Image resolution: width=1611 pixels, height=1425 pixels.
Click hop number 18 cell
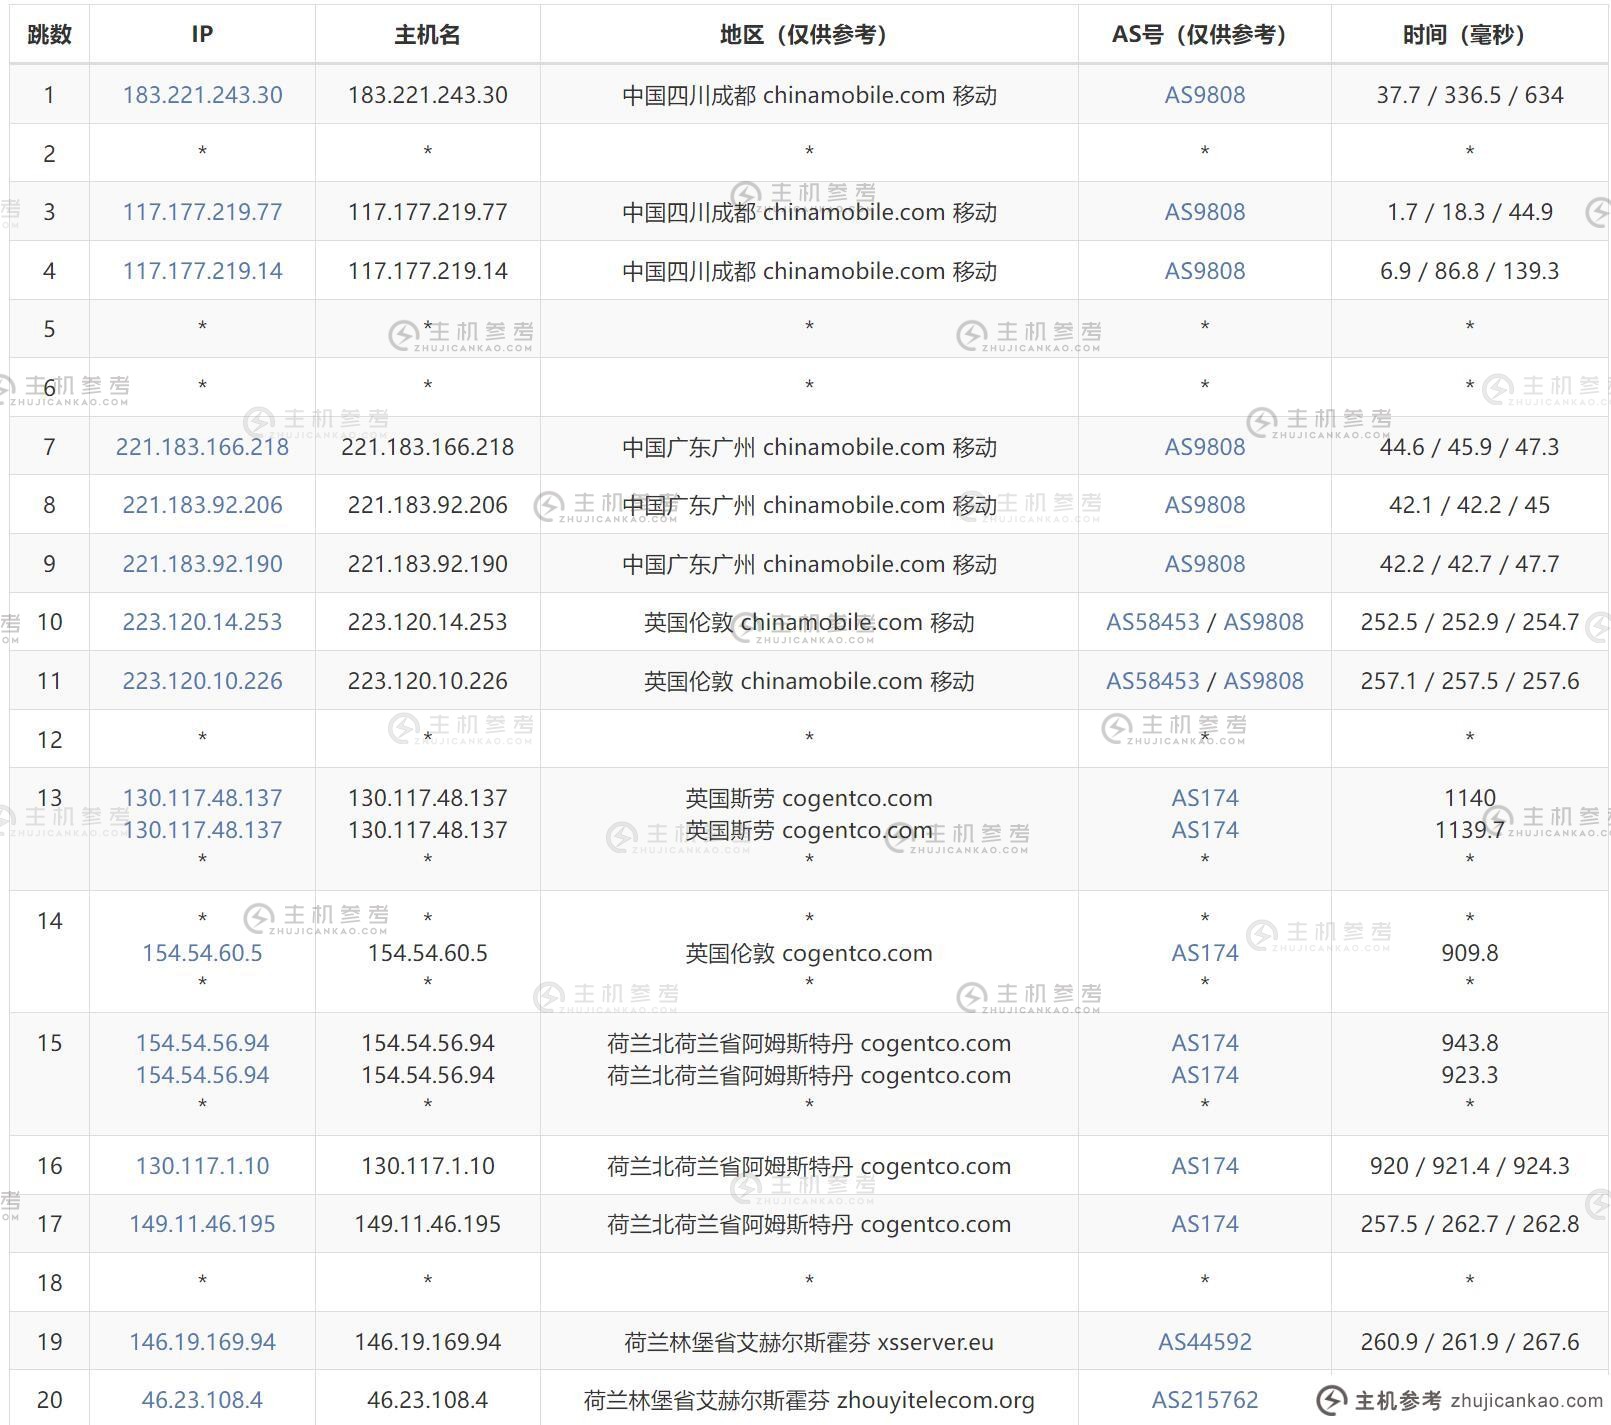(x=49, y=1282)
